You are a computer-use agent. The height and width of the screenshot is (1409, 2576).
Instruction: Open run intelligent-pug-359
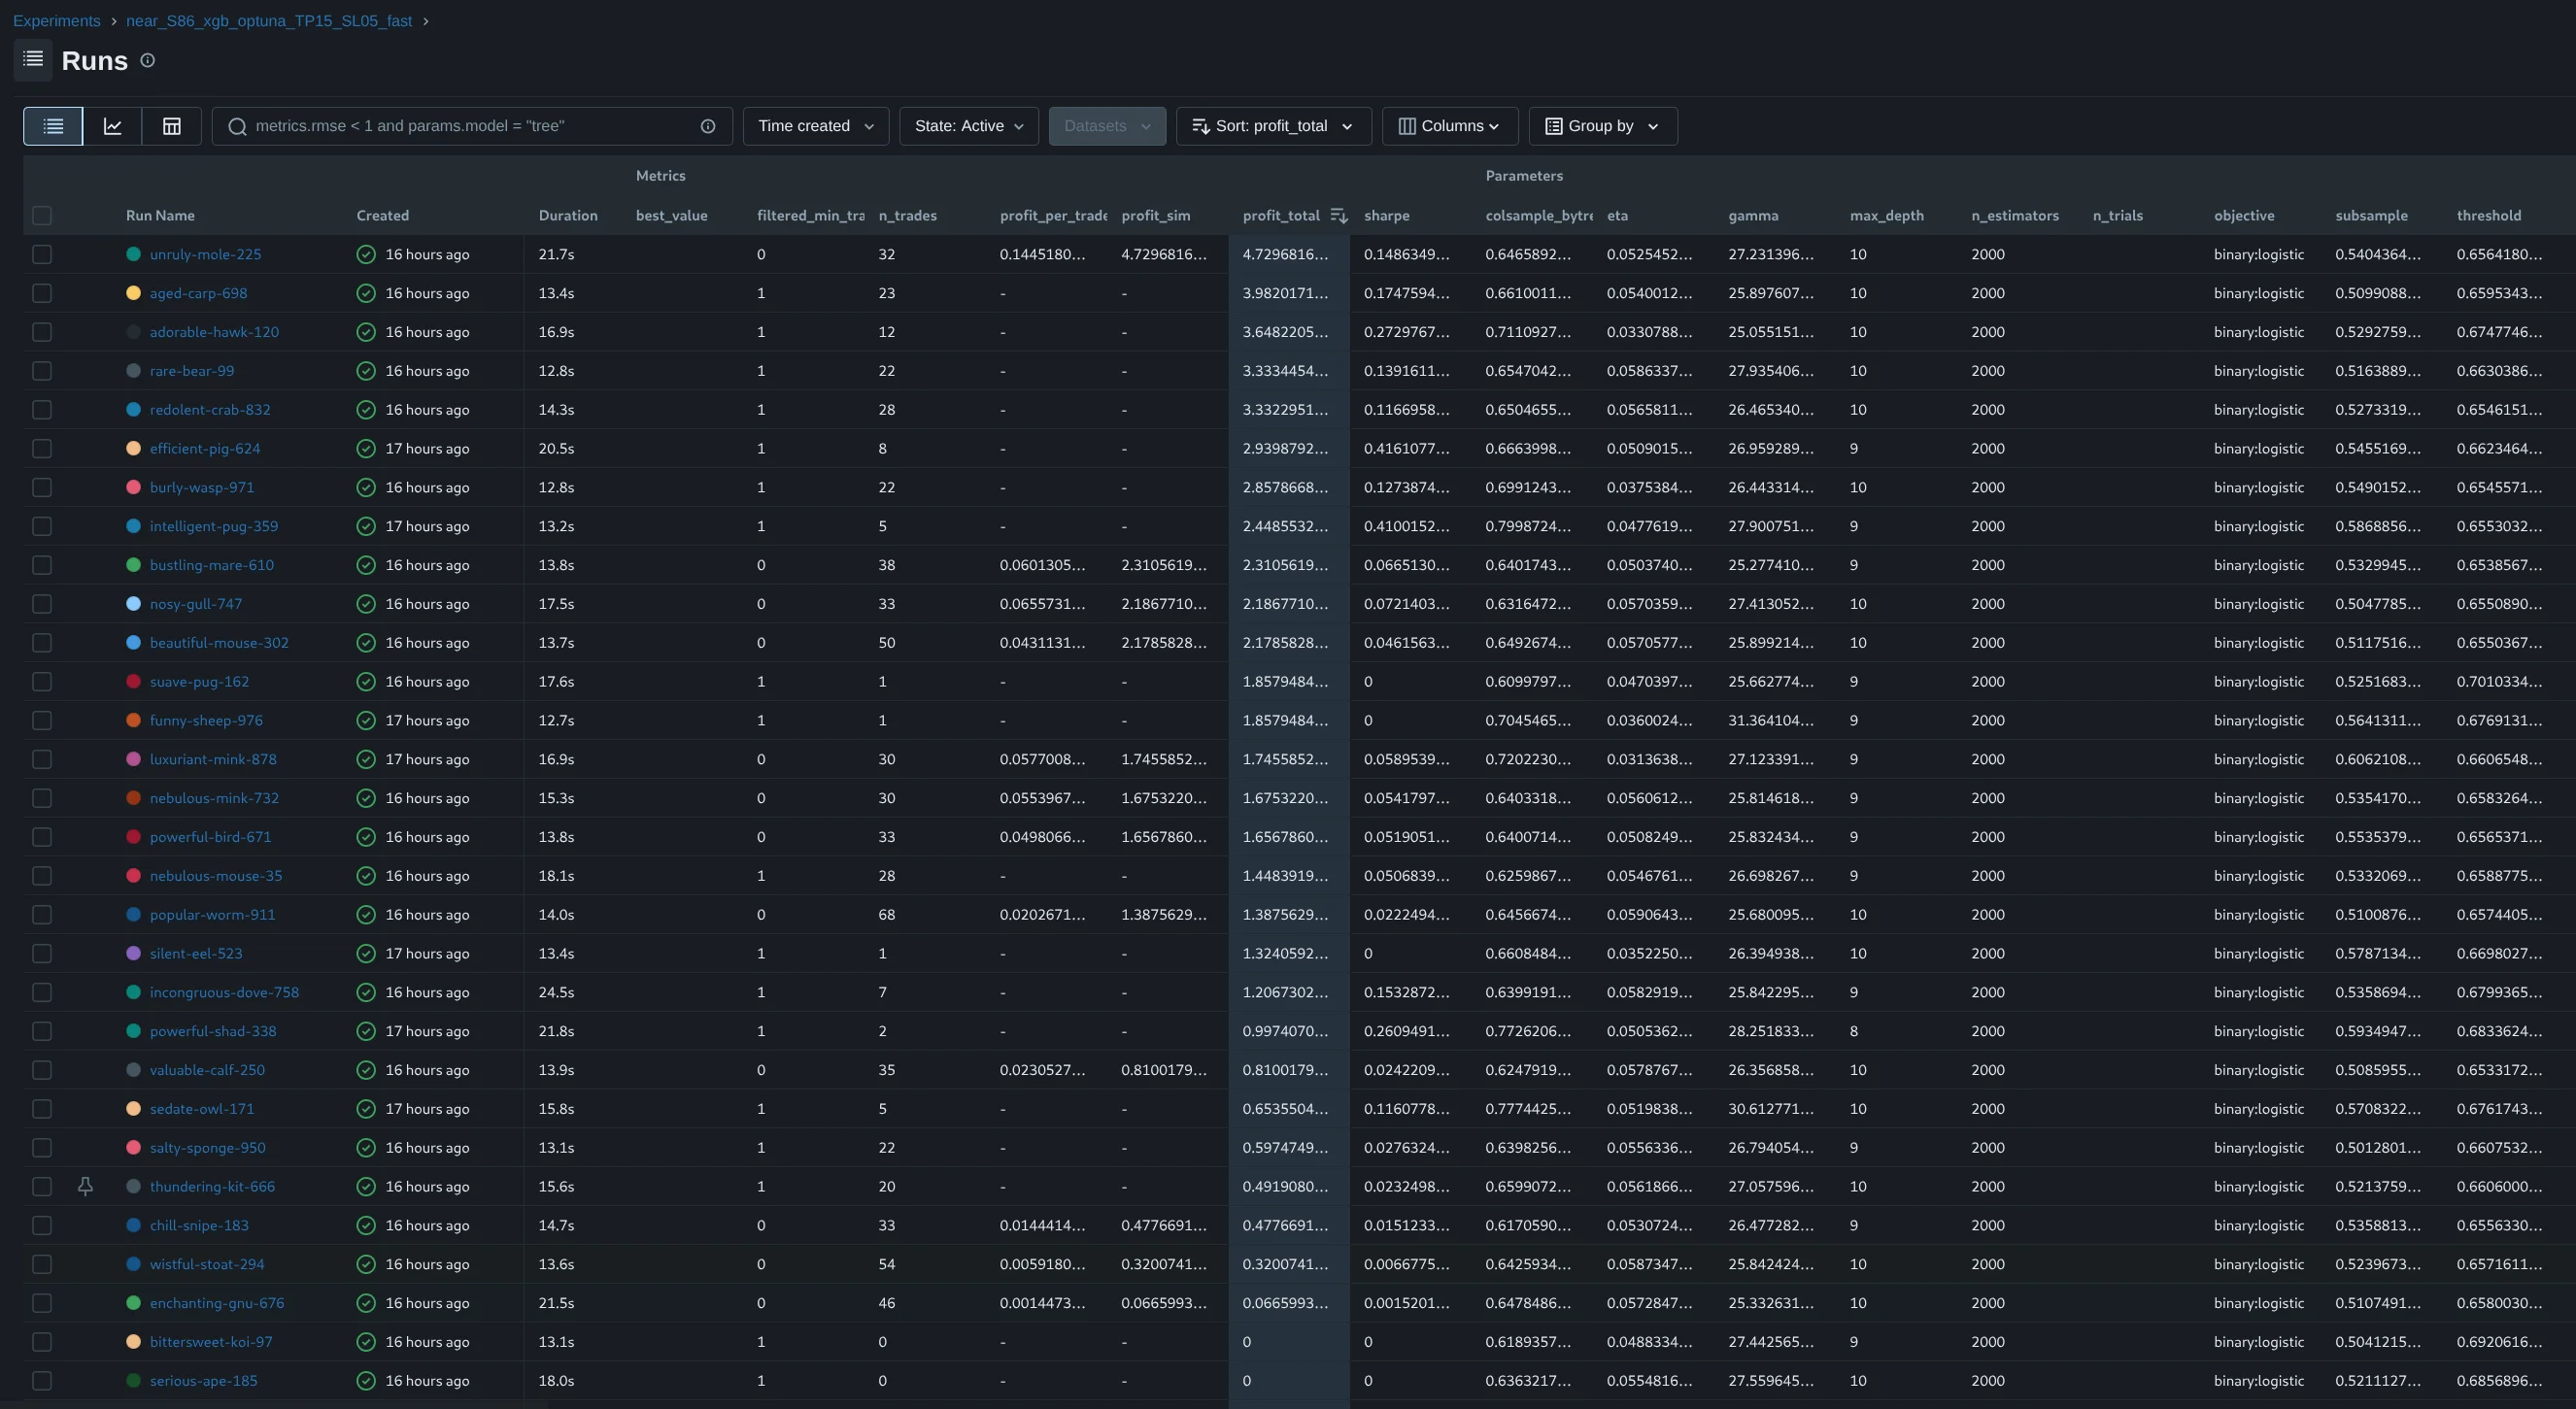pyautogui.click(x=214, y=526)
